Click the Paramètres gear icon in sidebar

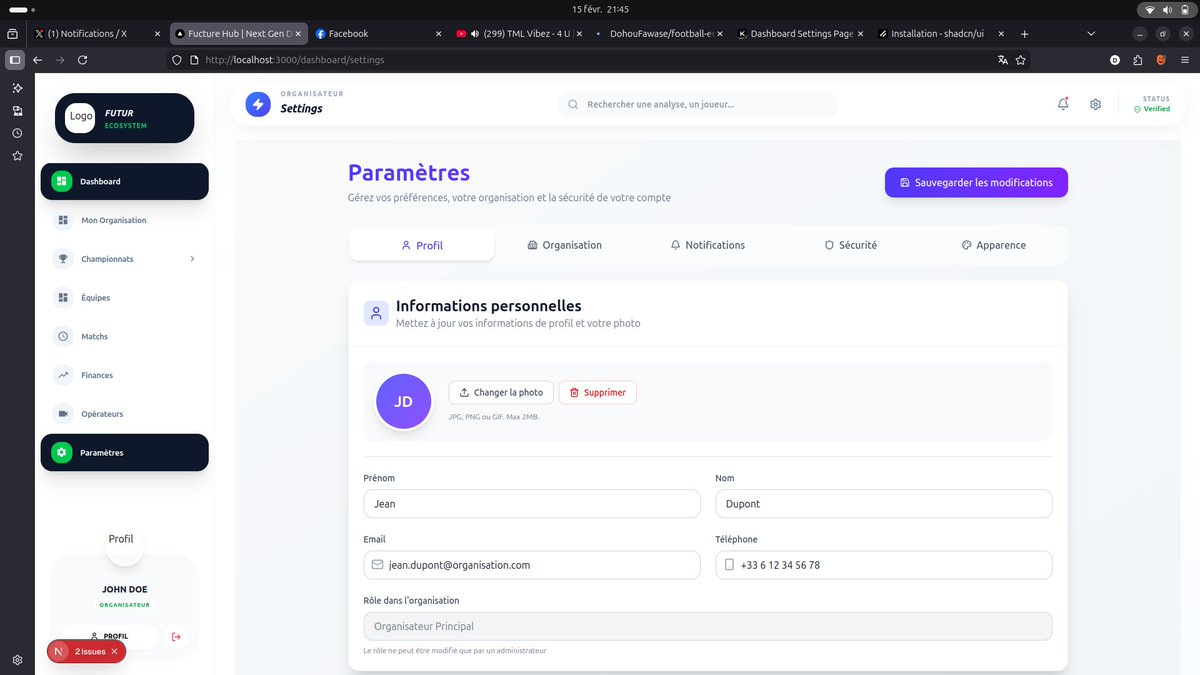62,453
